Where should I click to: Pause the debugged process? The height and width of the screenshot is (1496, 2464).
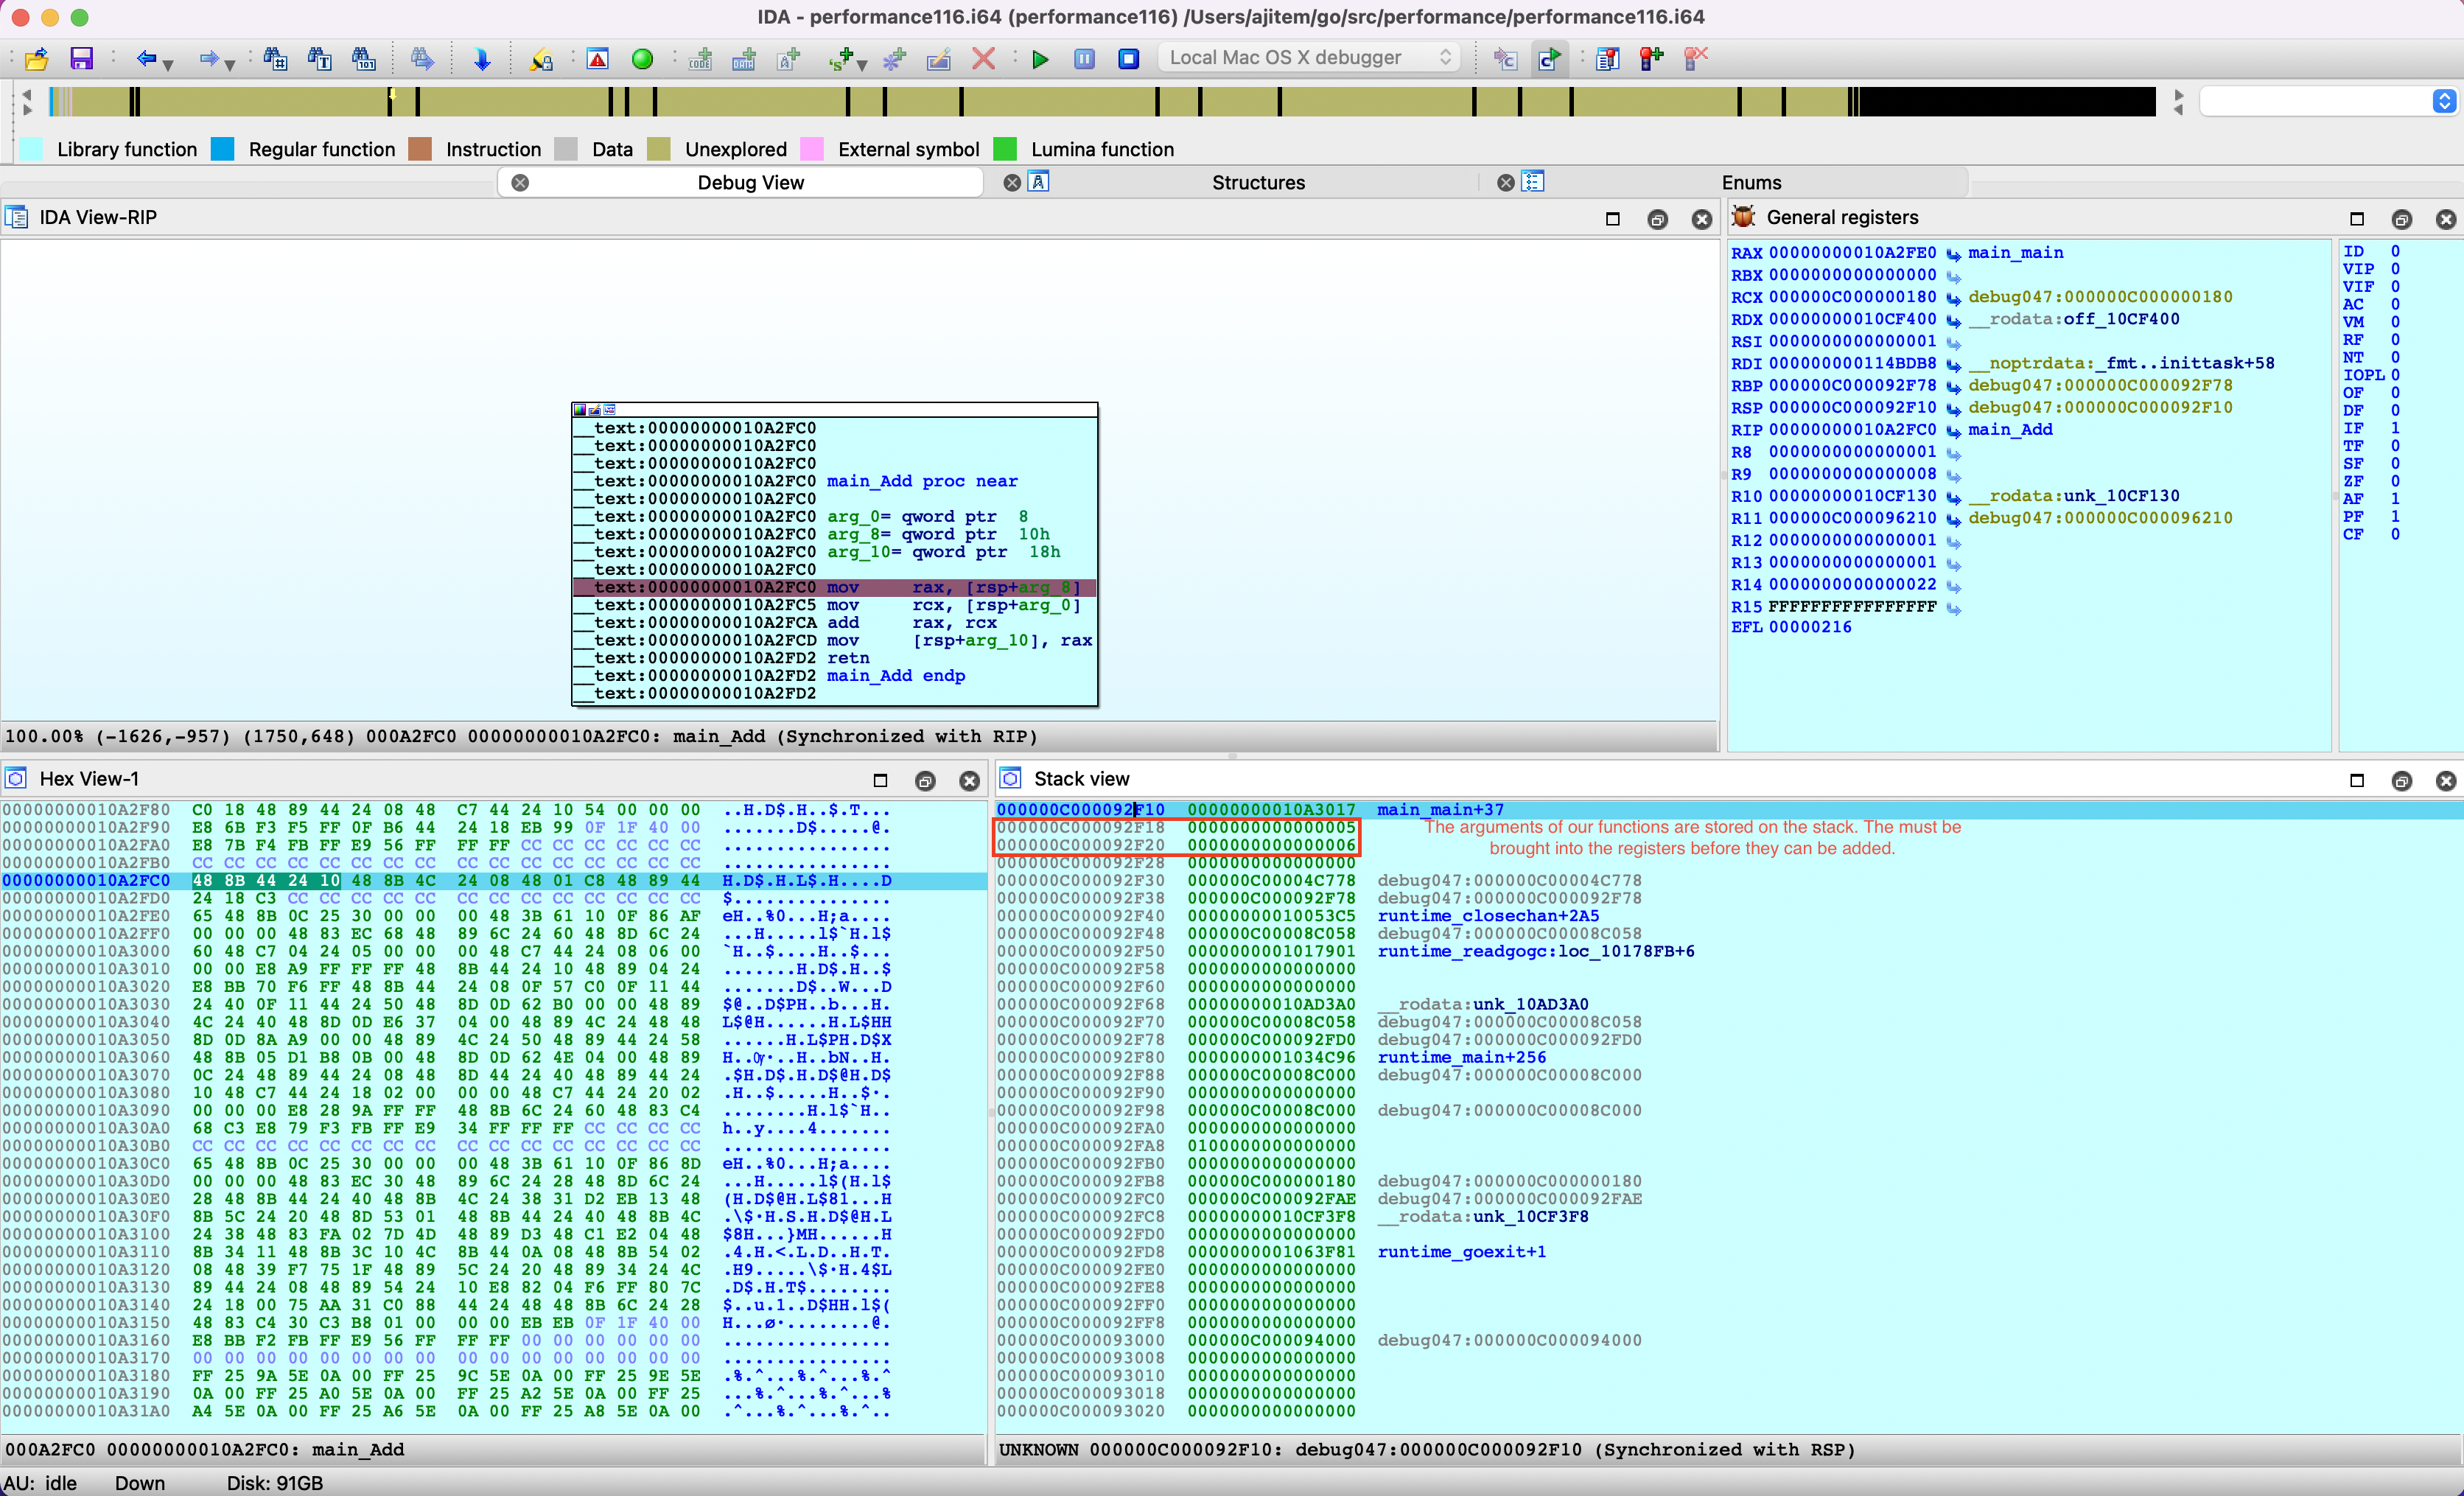pos(1084,59)
